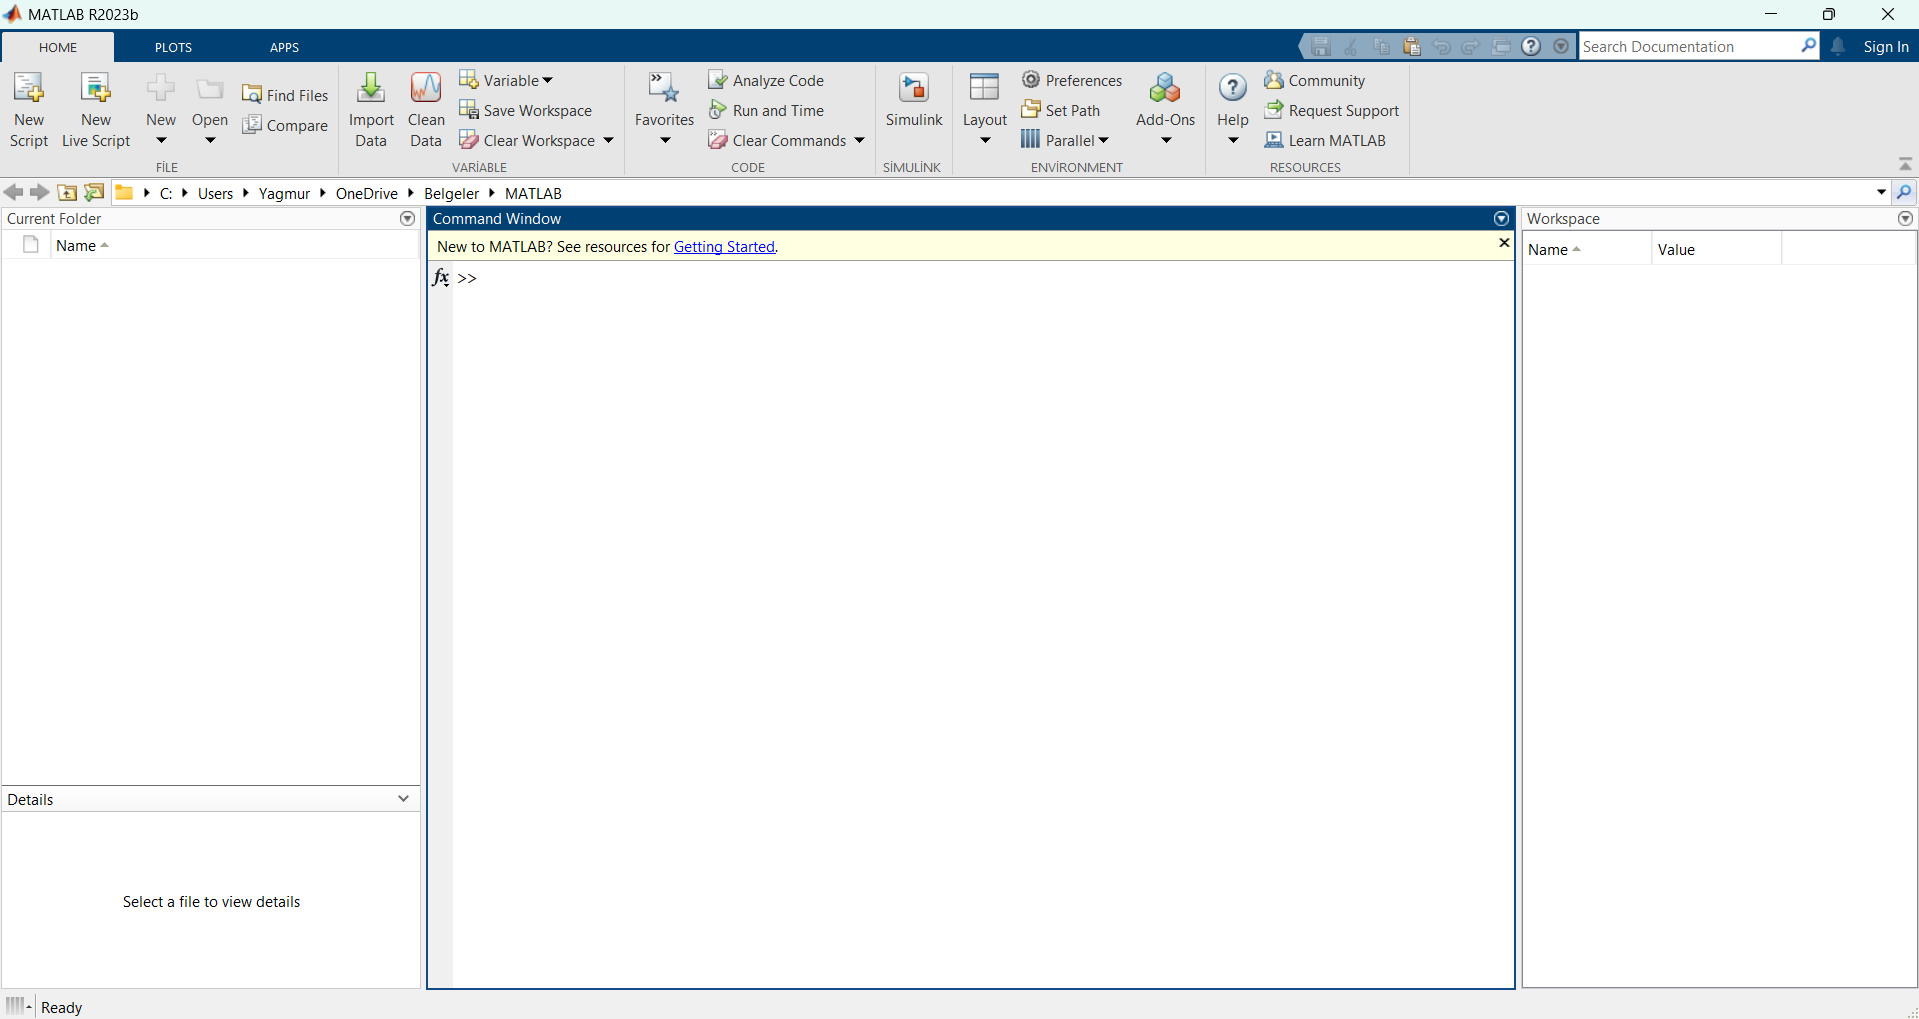Click Clear Commands
Screen dimensions: 1919x1019
(x=777, y=140)
